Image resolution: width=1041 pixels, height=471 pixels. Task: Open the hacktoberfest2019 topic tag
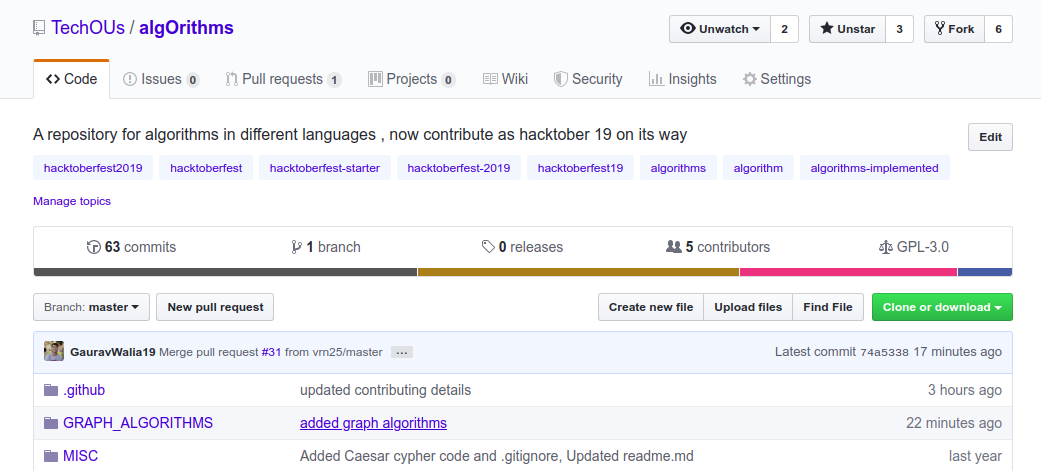[93, 168]
